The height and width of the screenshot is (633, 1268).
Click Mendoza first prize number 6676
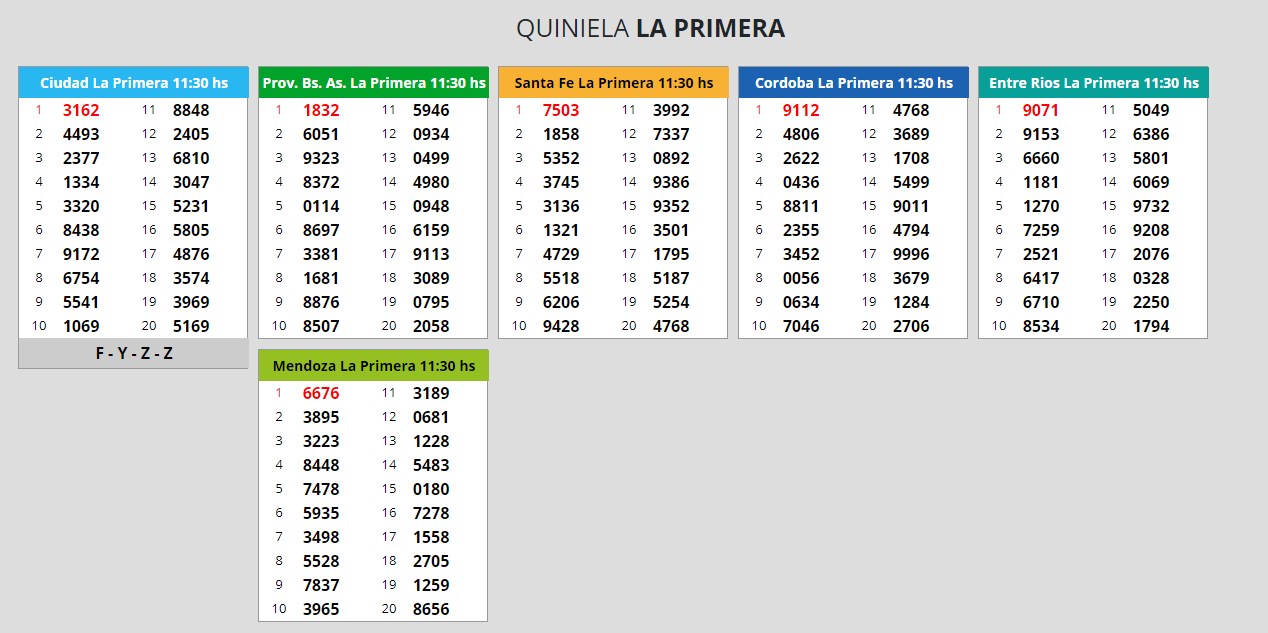tap(321, 393)
